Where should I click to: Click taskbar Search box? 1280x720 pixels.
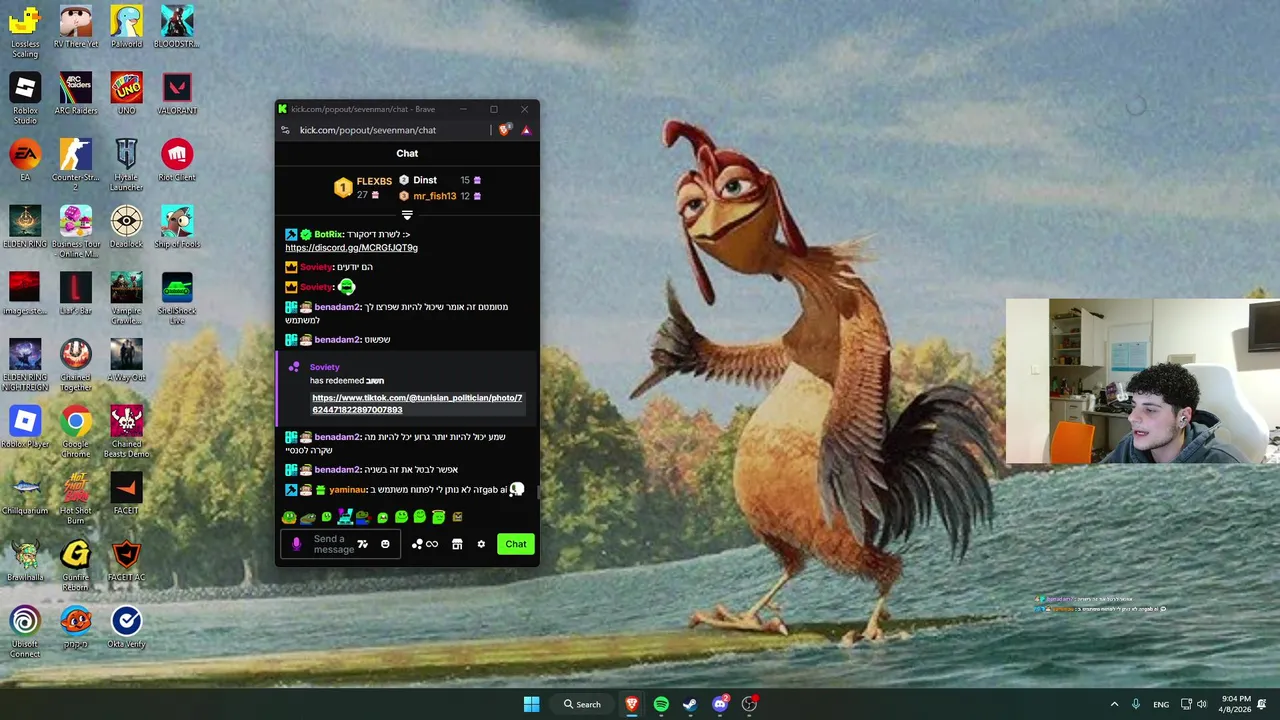pyautogui.click(x=582, y=704)
